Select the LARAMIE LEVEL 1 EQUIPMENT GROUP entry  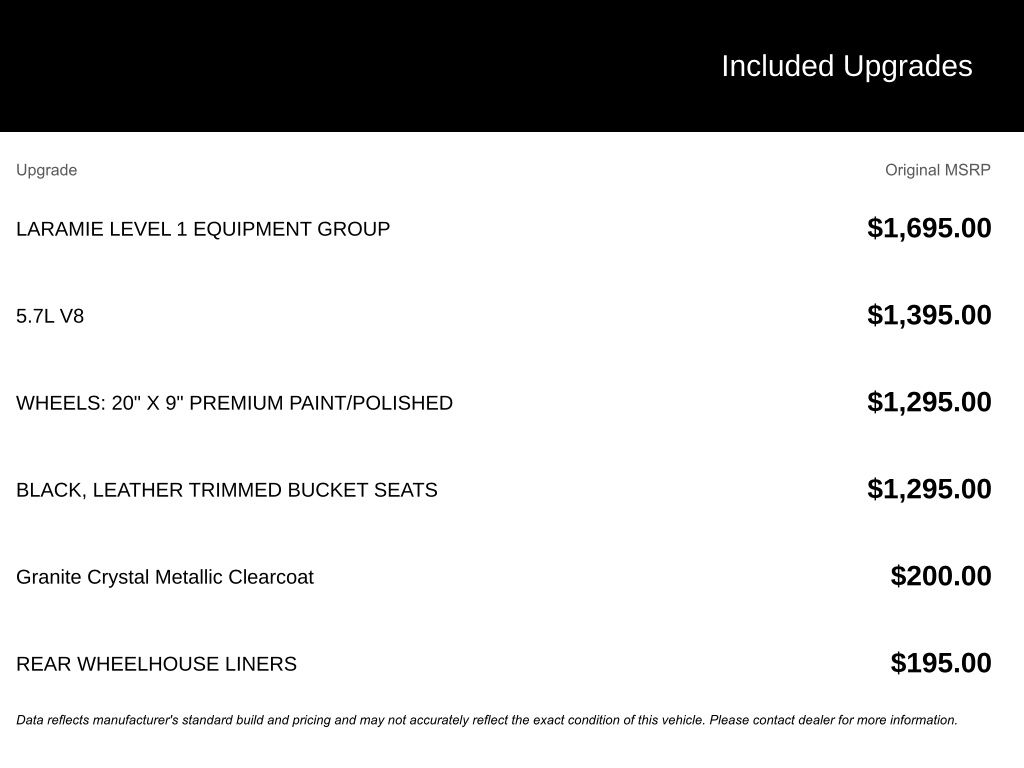(x=203, y=229)
